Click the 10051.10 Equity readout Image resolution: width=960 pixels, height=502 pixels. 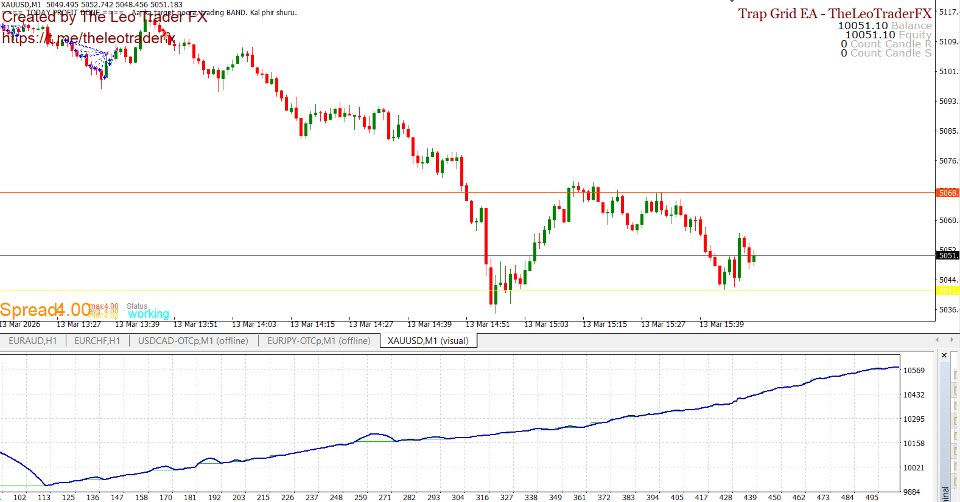[x=888, y=35]
